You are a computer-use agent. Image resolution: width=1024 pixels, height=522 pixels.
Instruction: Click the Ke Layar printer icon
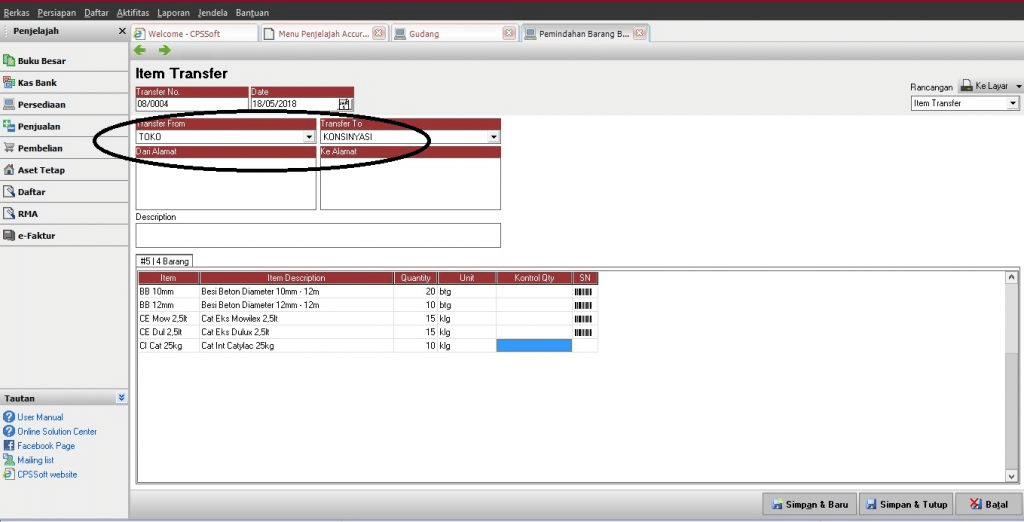pos(967,87)
